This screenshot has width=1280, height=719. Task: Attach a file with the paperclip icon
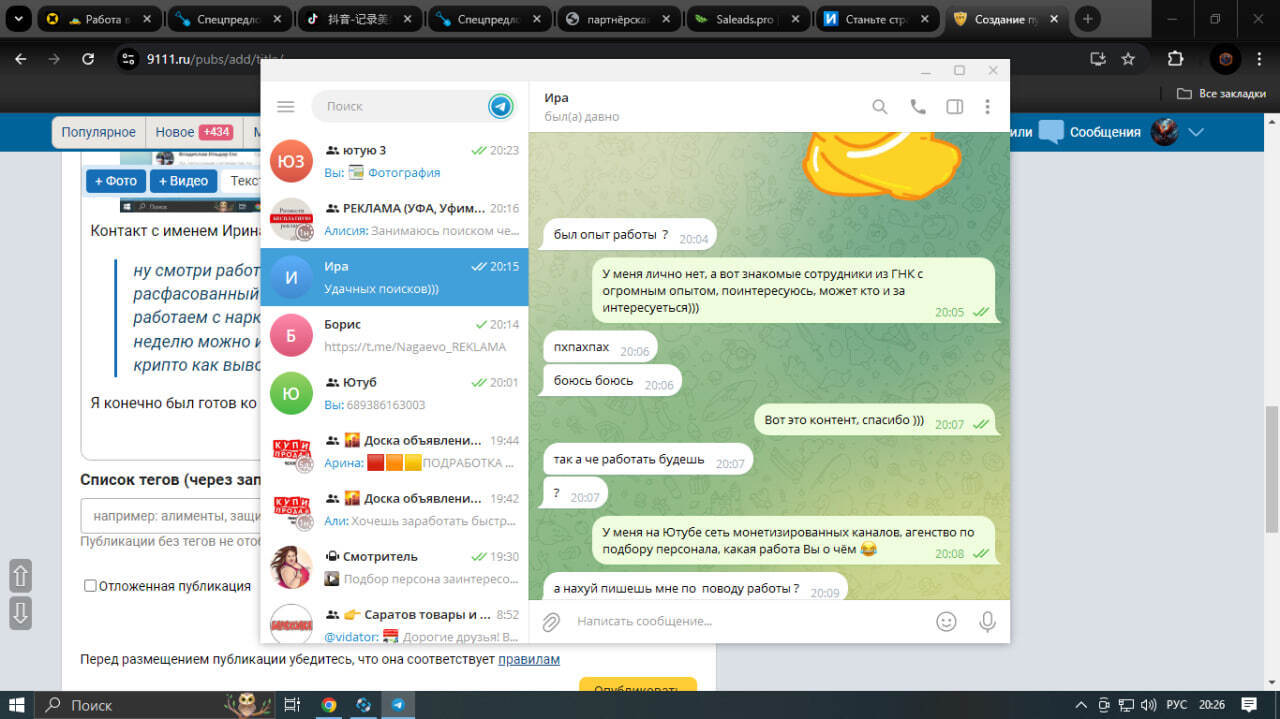tap(550, 622)
